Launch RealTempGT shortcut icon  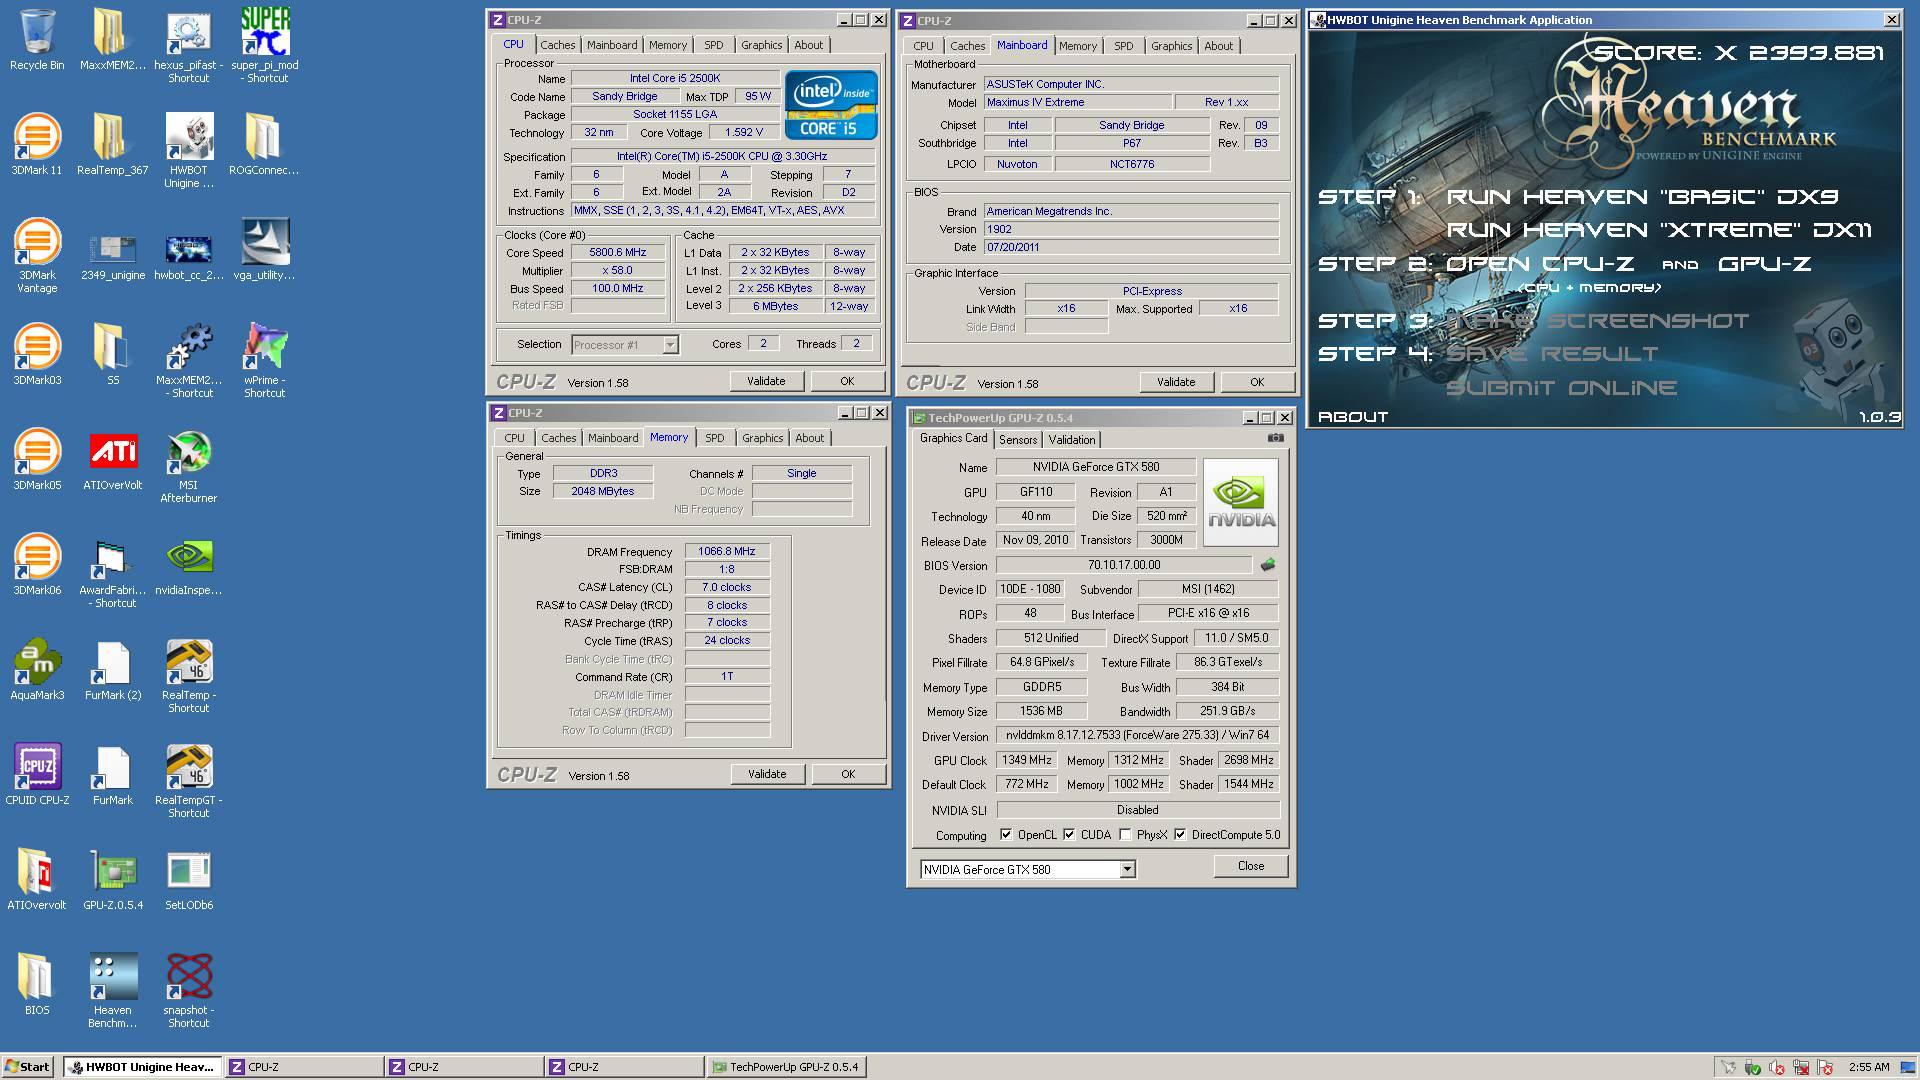pos(188,767)
